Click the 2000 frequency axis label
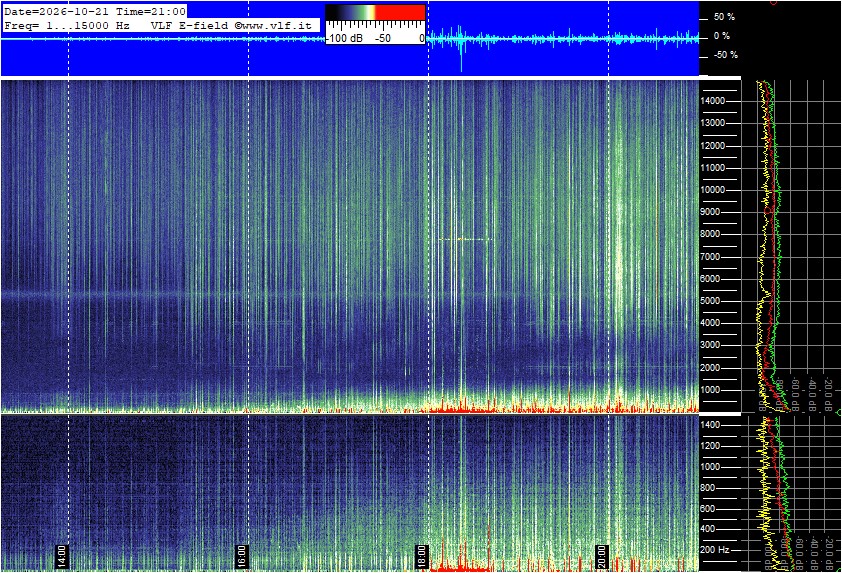The height and width of the screenshot is (573, 842). point(710,368)
